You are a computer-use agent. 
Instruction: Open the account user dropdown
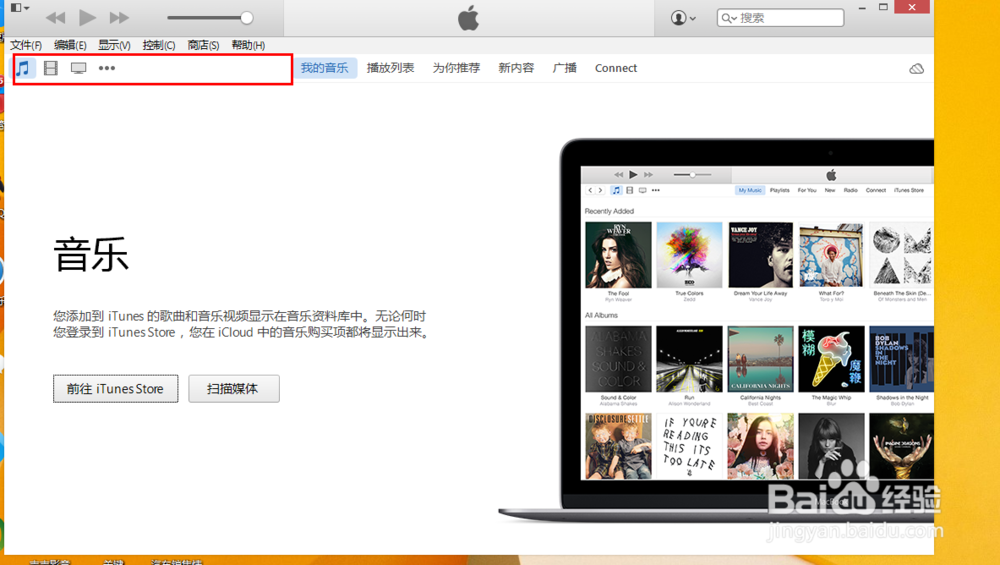coord(683,18)
